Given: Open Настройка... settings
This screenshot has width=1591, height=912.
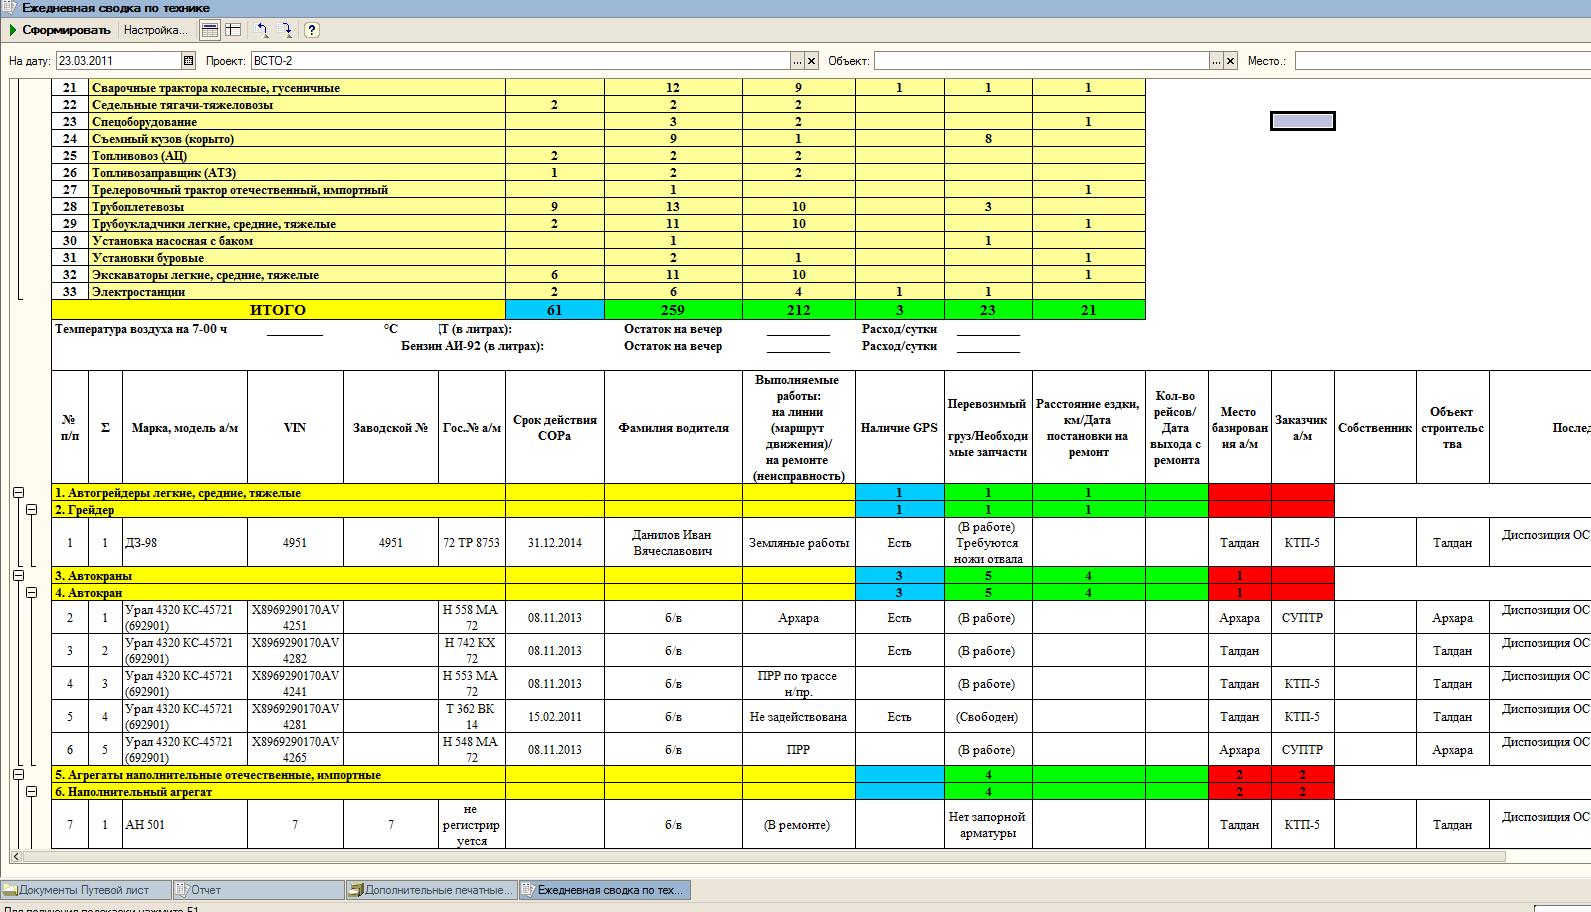Looking at the screenshot, I should point(156,30).
